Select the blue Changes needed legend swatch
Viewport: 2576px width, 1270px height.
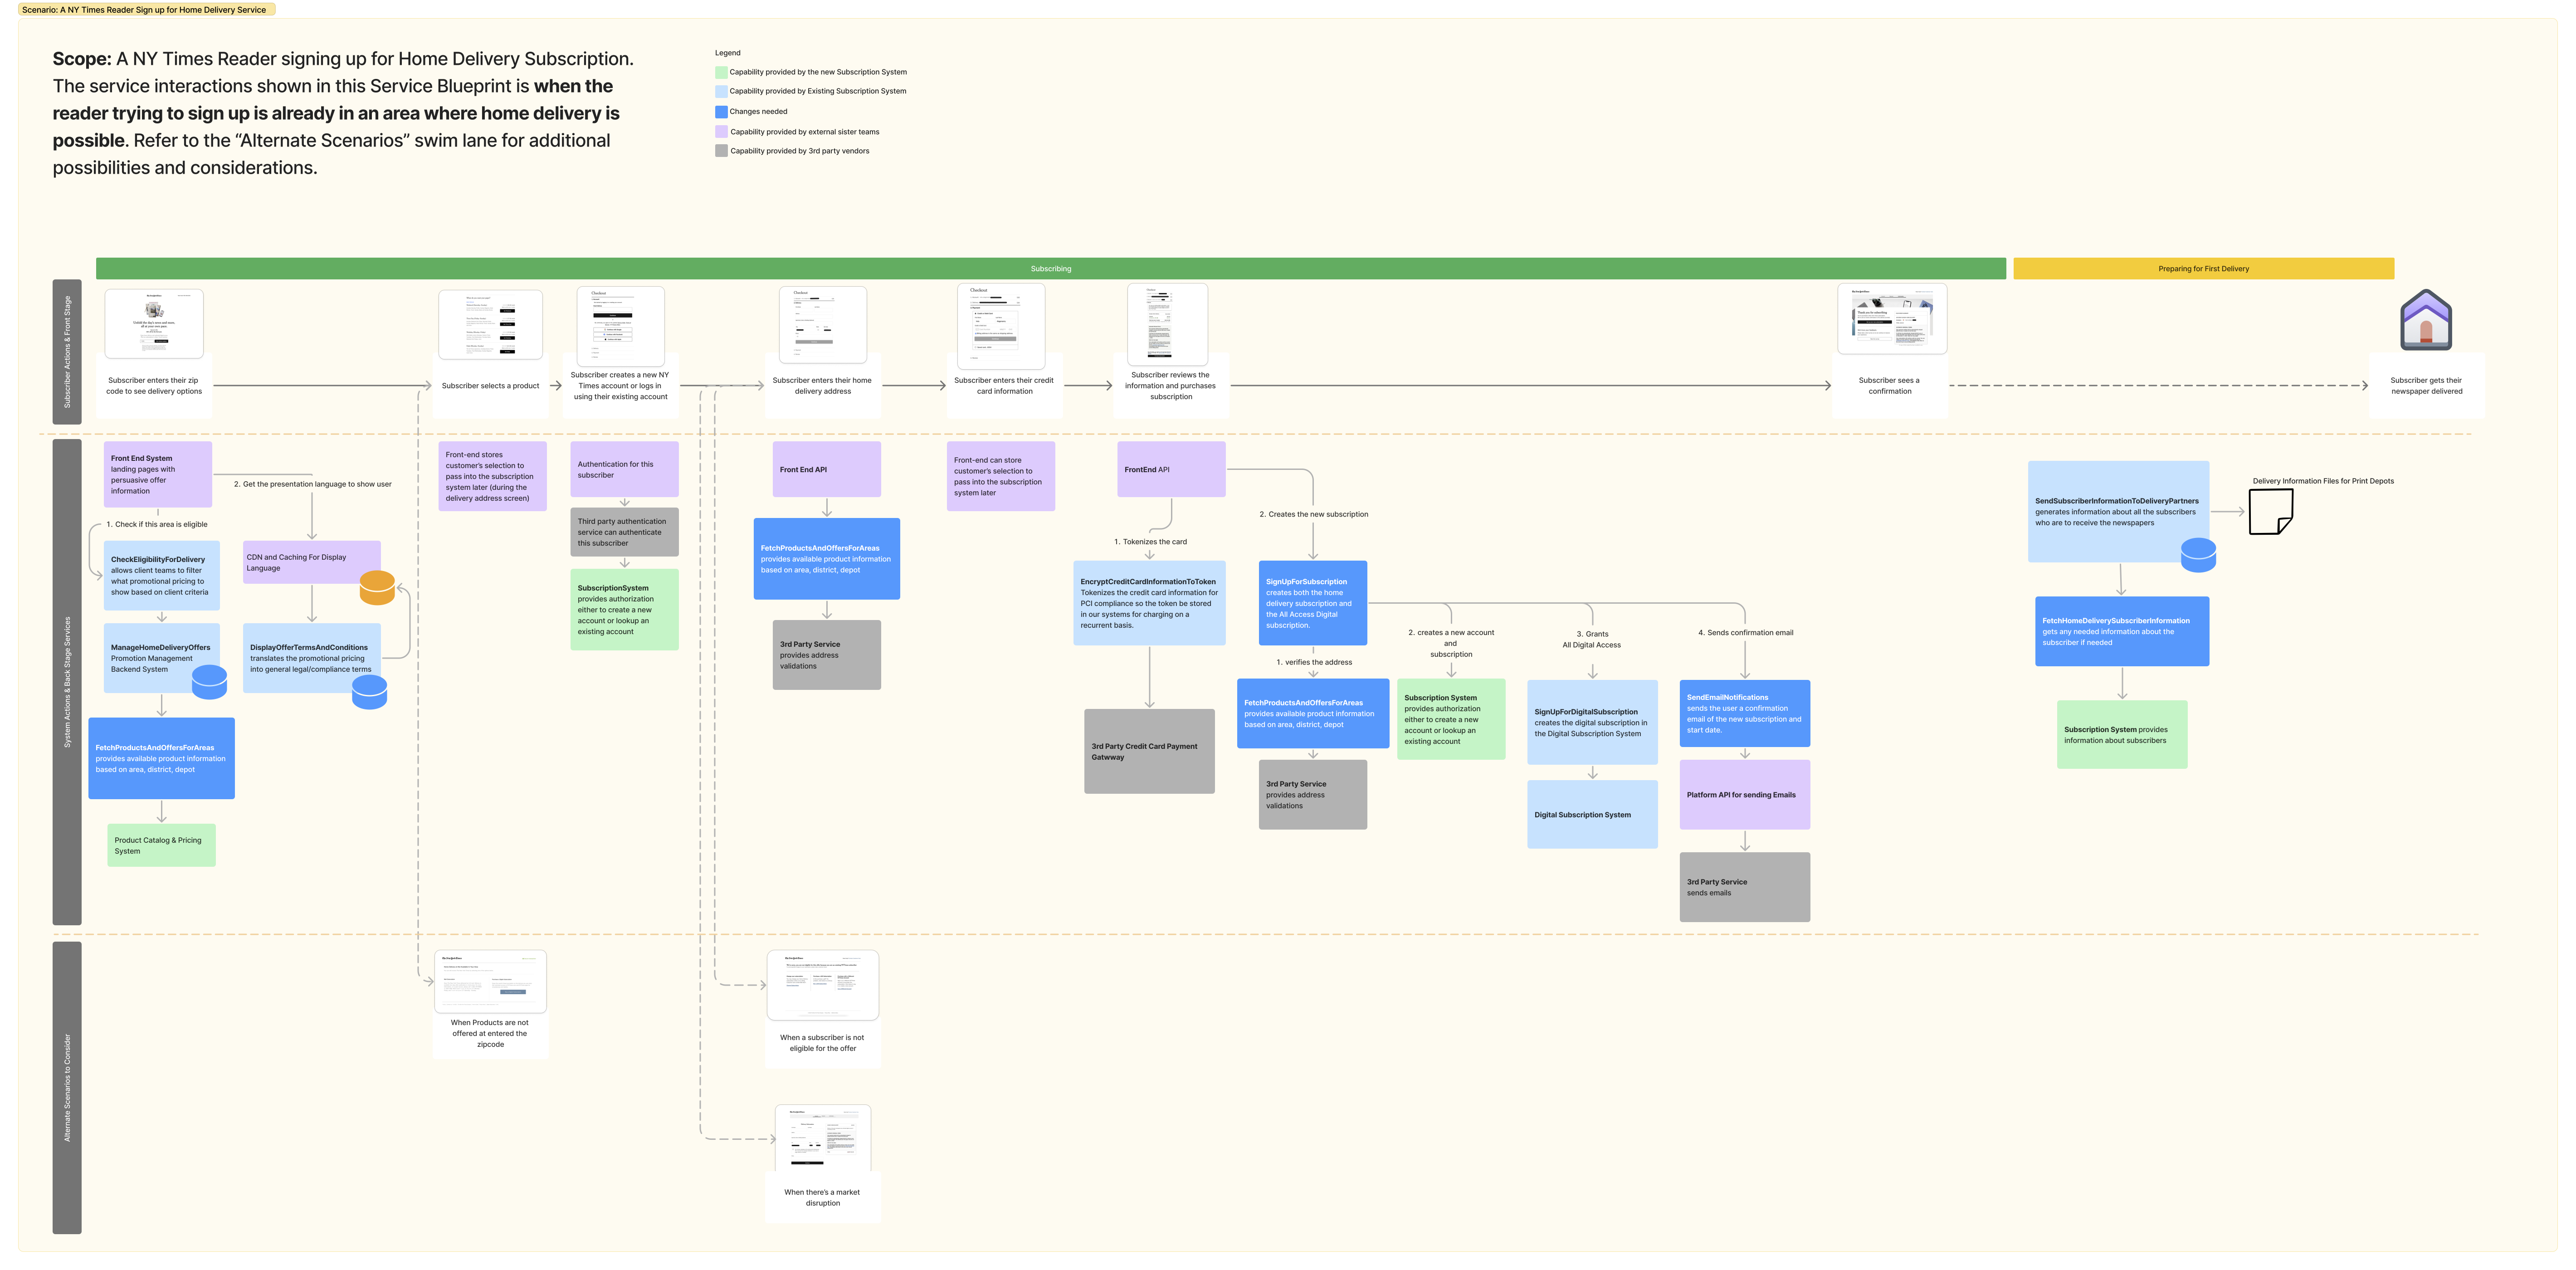(721, 111)
